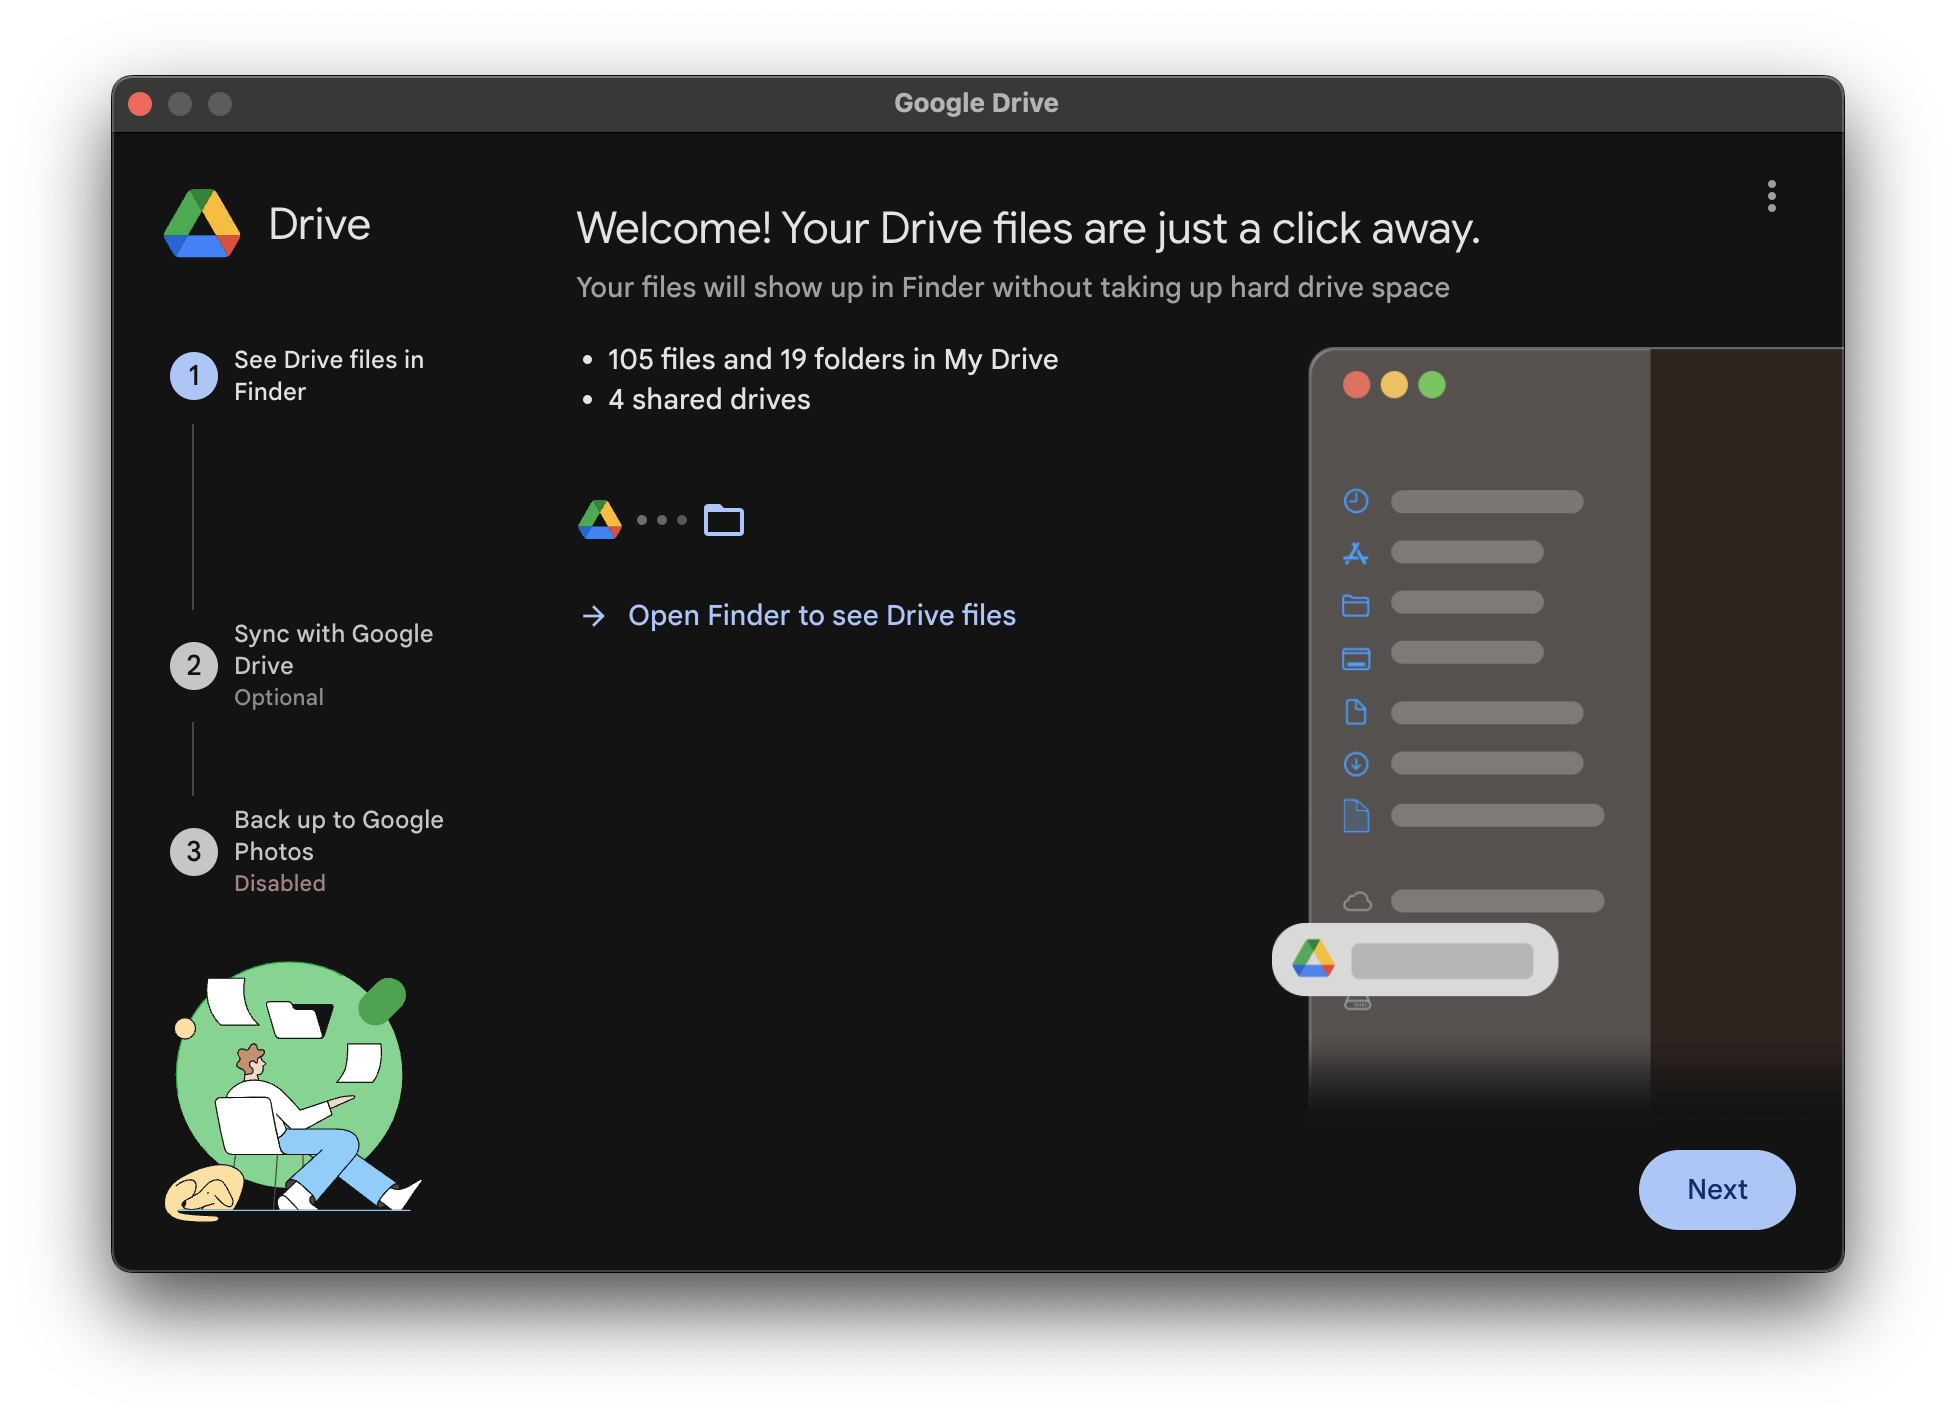Click the step 3 number circle
The height and width of the screenshot is (1420, 1956).
[x=194, y=852]
